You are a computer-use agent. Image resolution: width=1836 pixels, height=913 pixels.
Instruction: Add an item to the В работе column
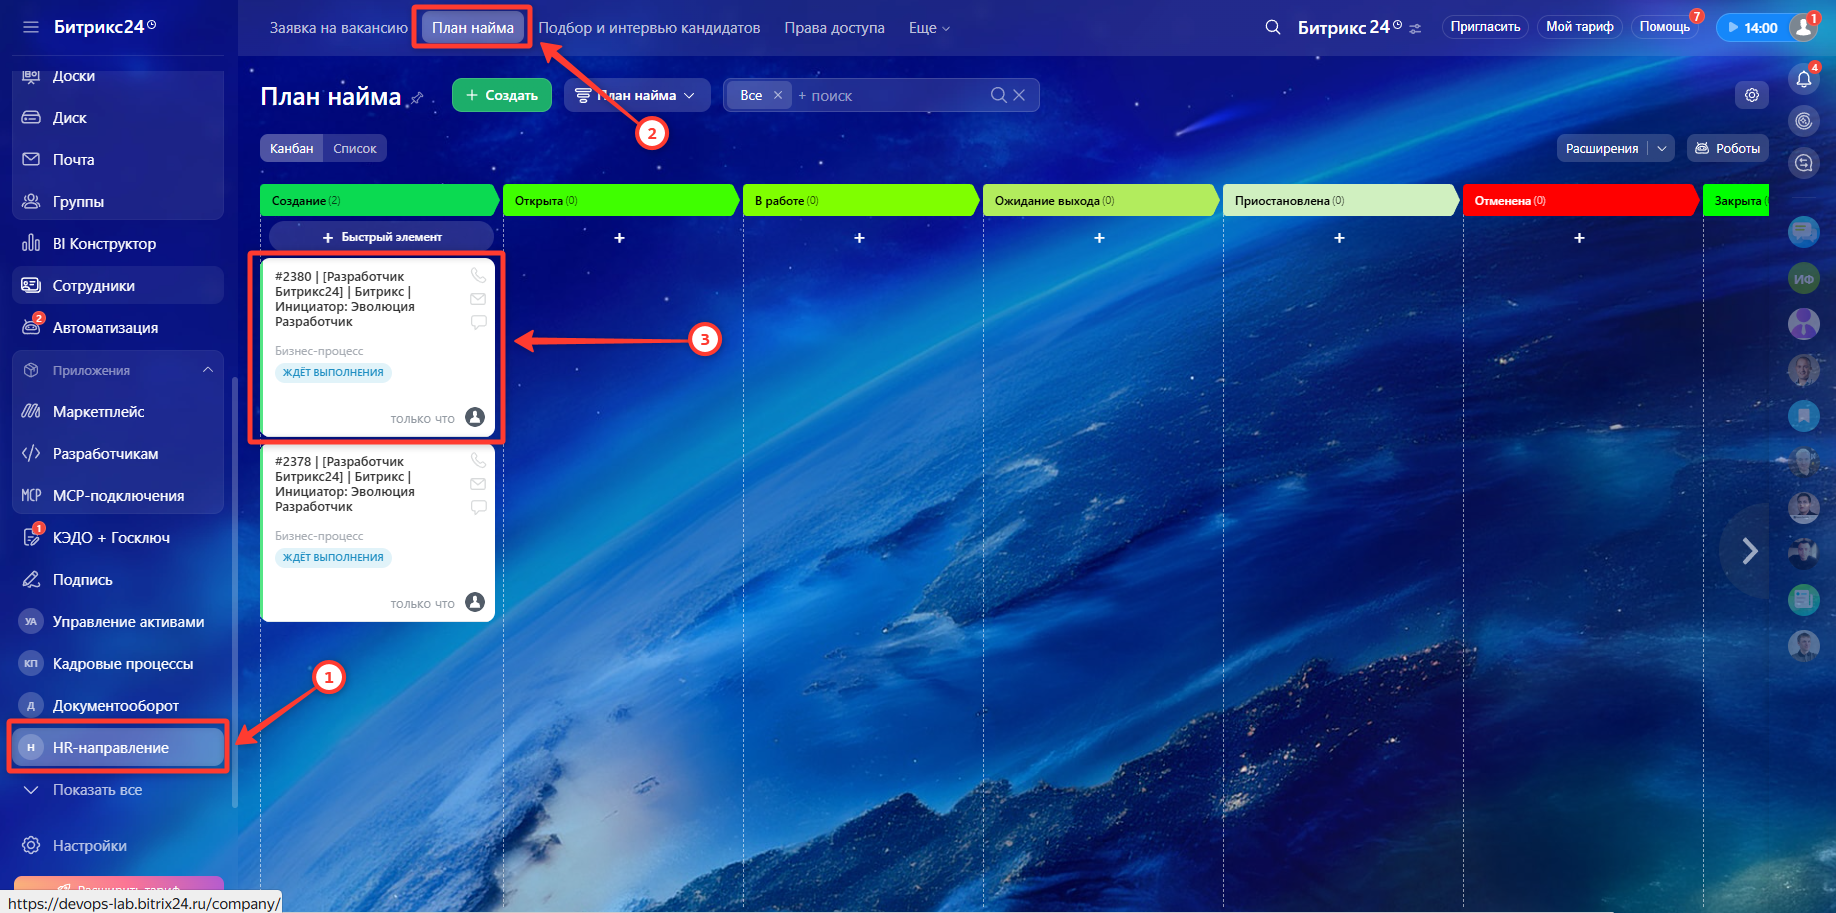[x=860, y=238]
